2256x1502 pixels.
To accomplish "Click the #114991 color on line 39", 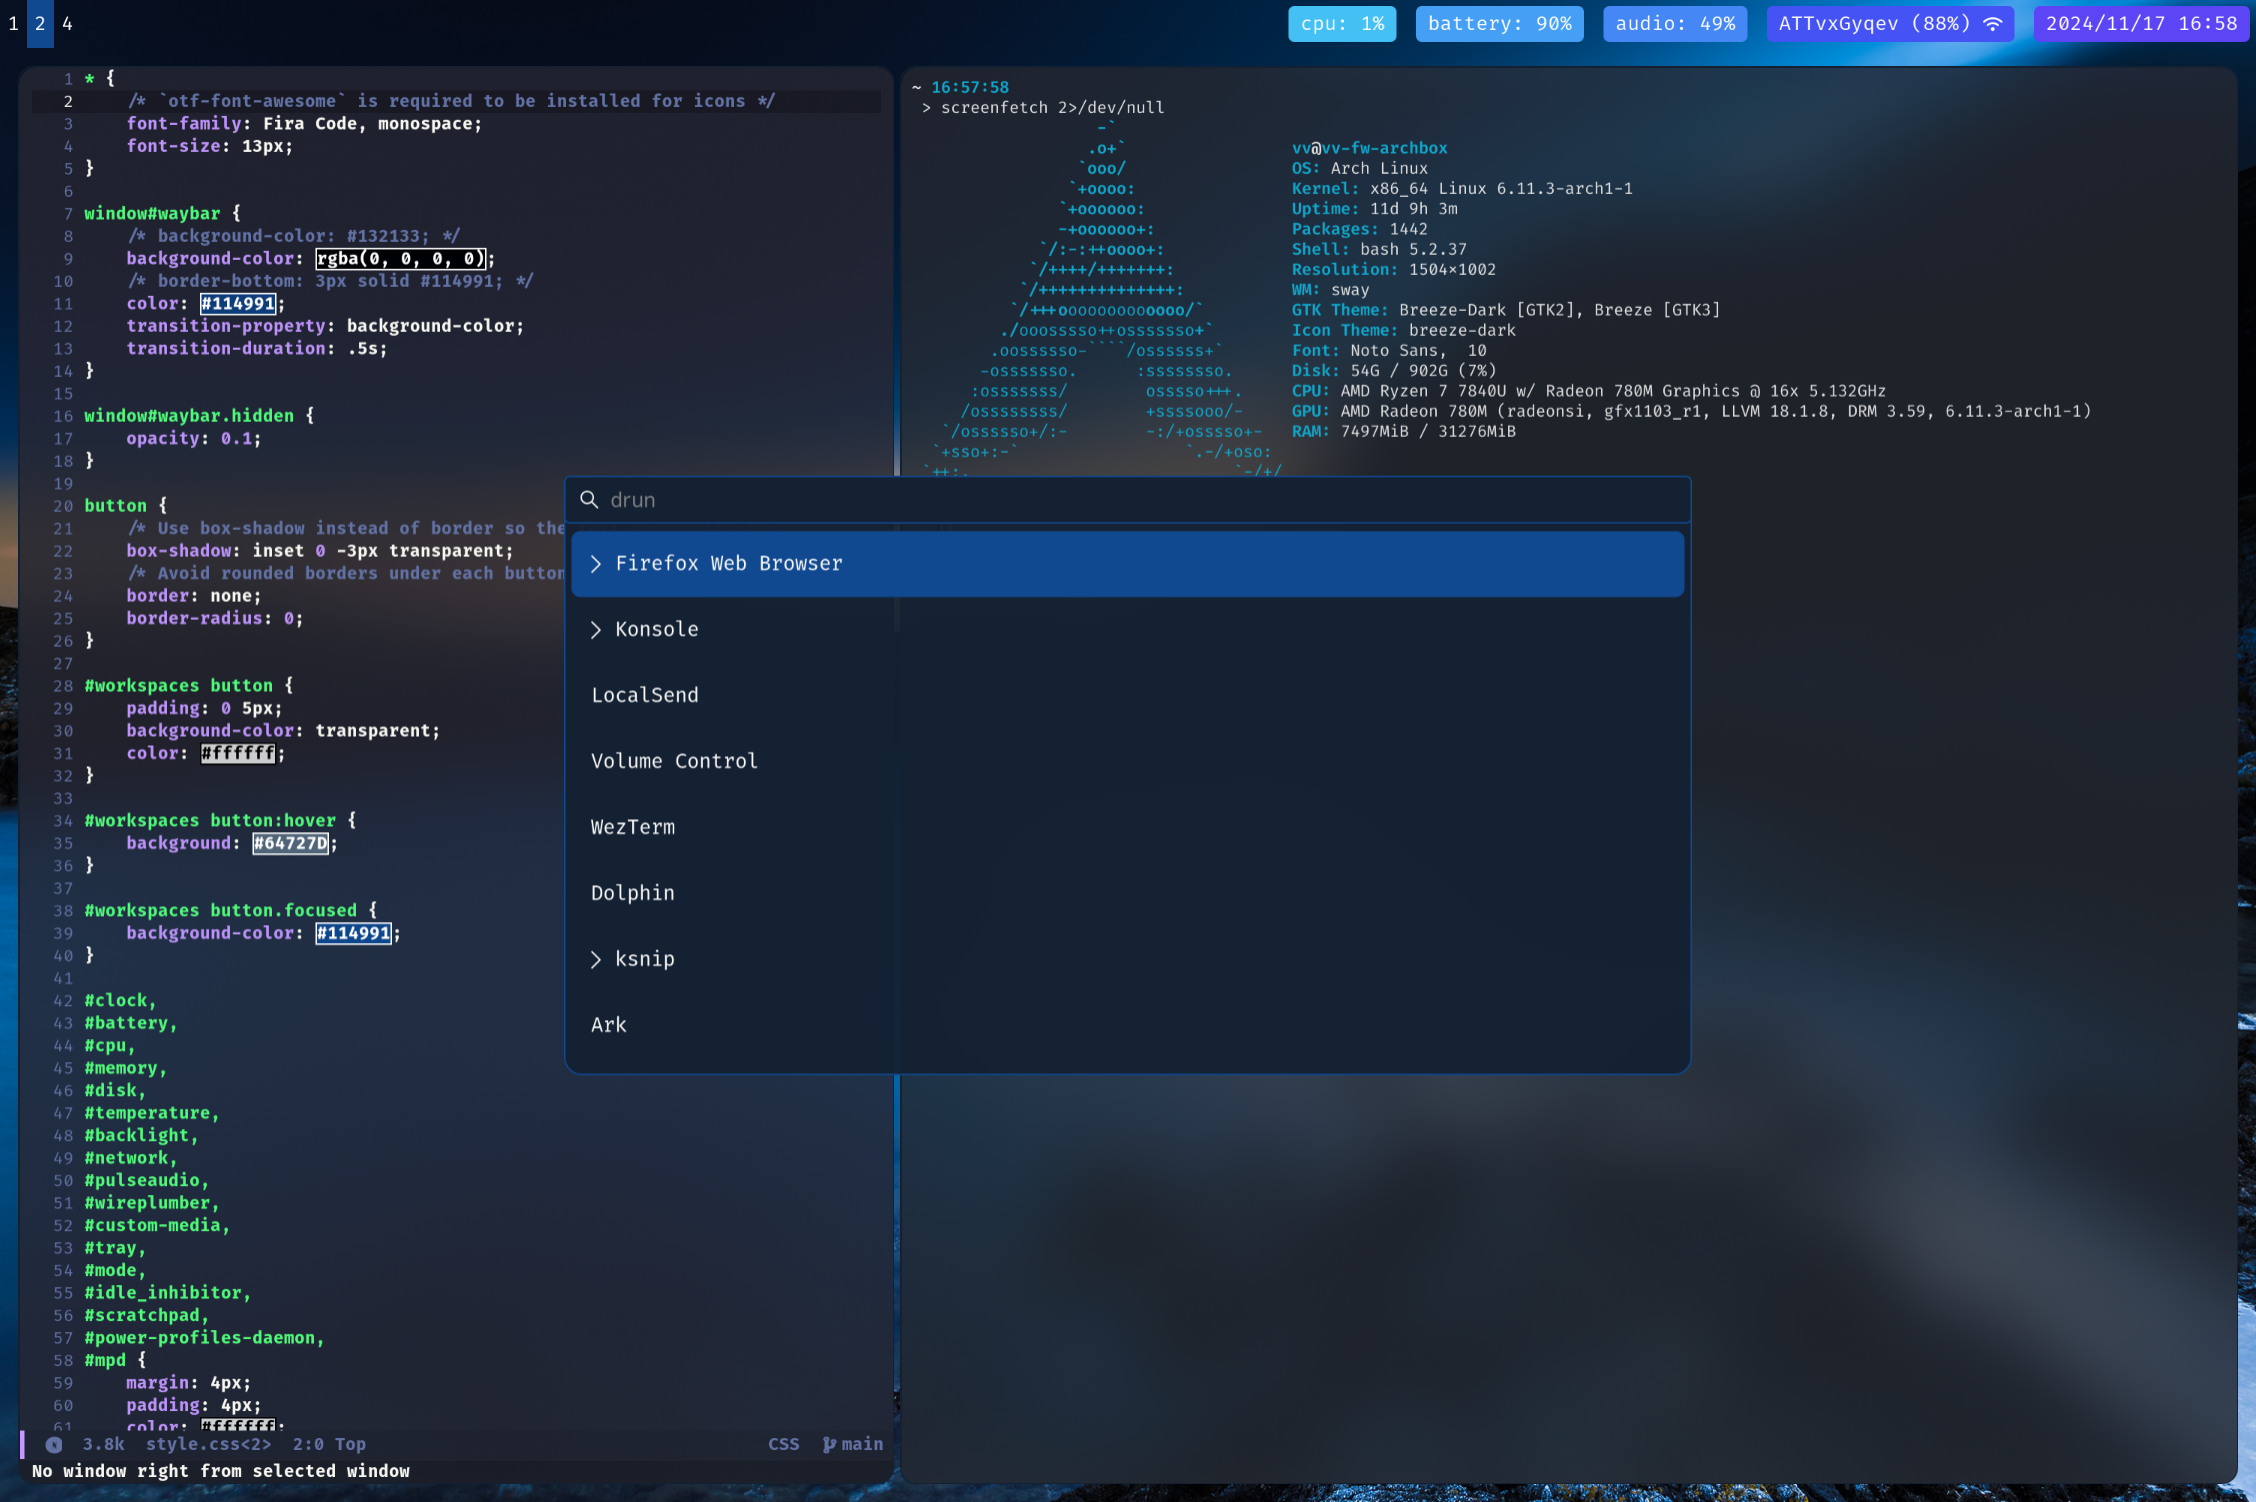I will 354,934.
